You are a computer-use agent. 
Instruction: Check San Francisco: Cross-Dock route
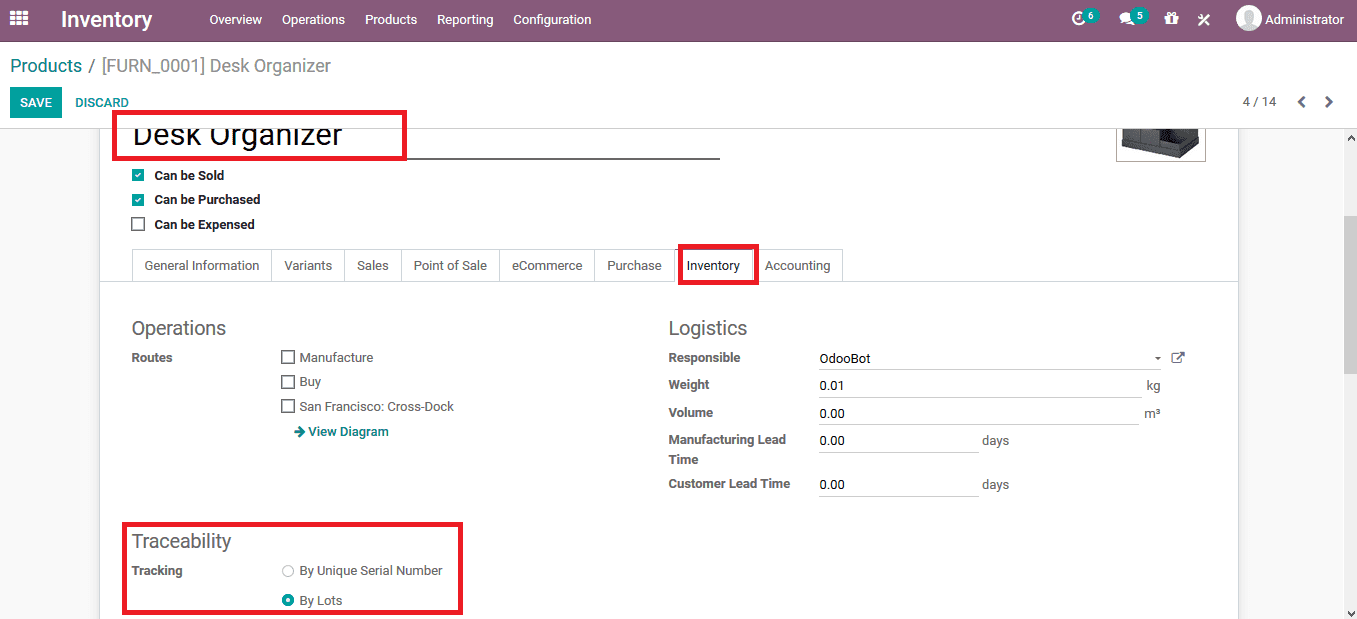288,407
